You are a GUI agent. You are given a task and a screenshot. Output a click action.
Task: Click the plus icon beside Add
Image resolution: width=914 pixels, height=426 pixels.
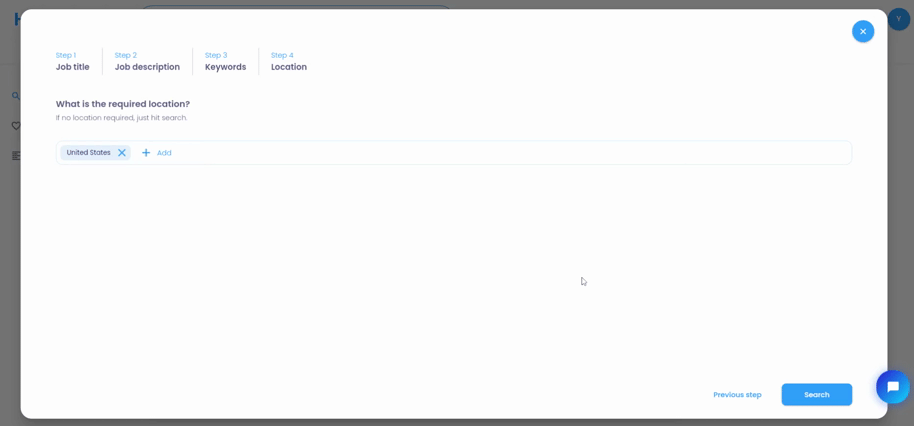[x=146, y=153]
